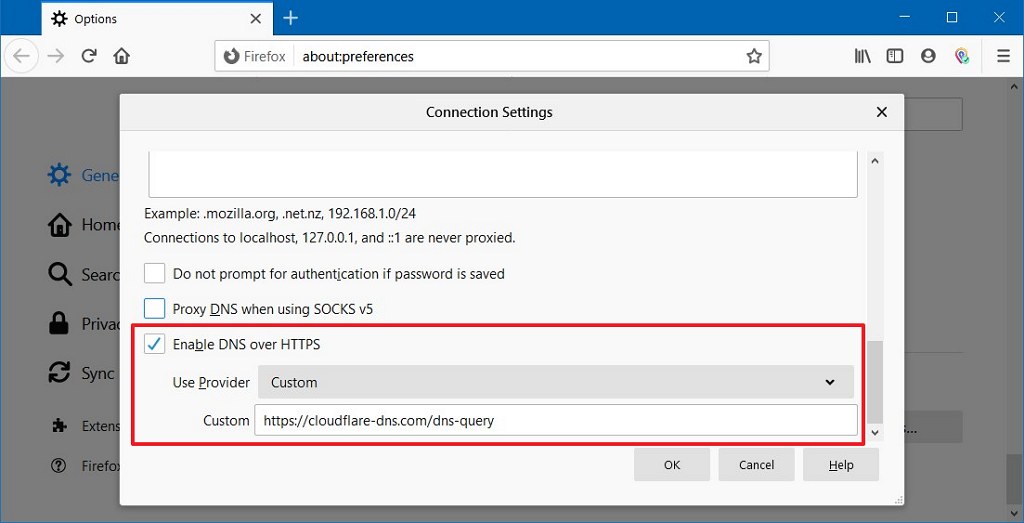Open the Library icon in the toolbar

tap(862, 56)
